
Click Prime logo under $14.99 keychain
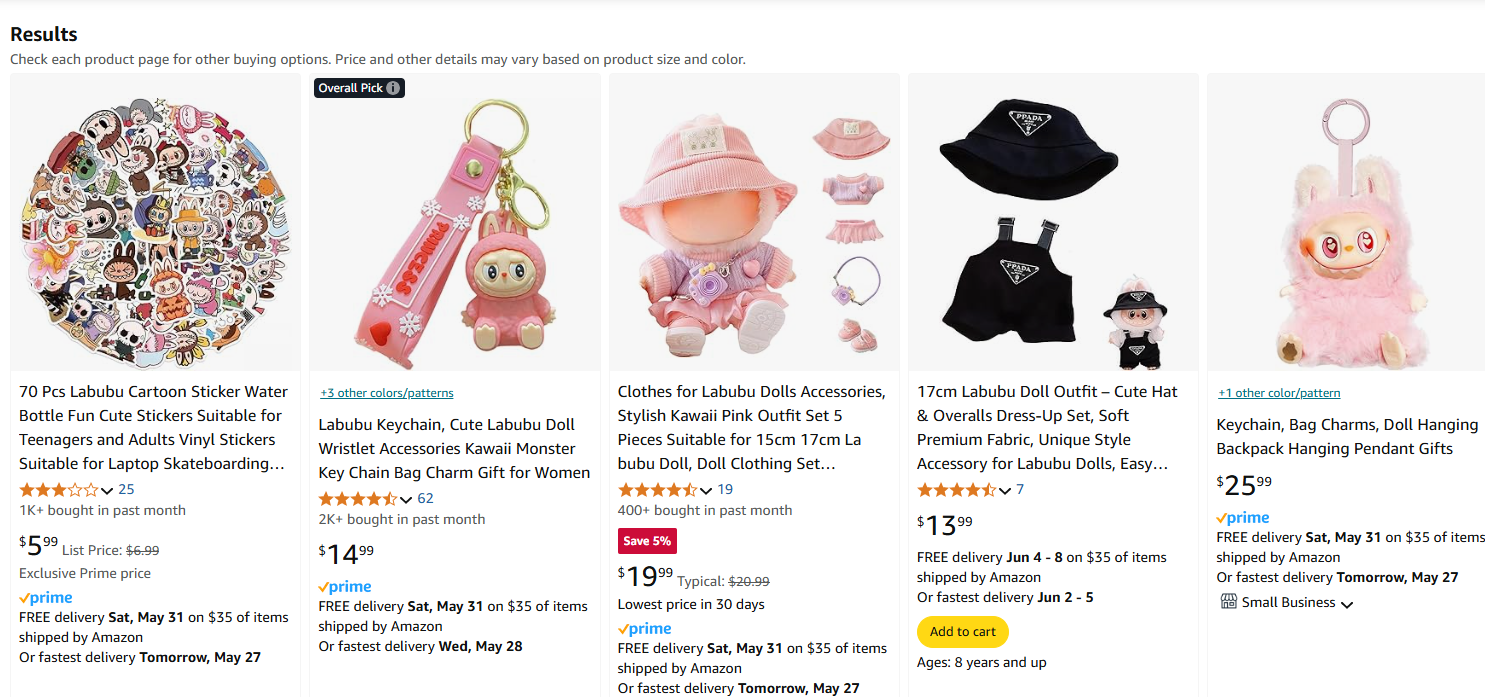345,587
